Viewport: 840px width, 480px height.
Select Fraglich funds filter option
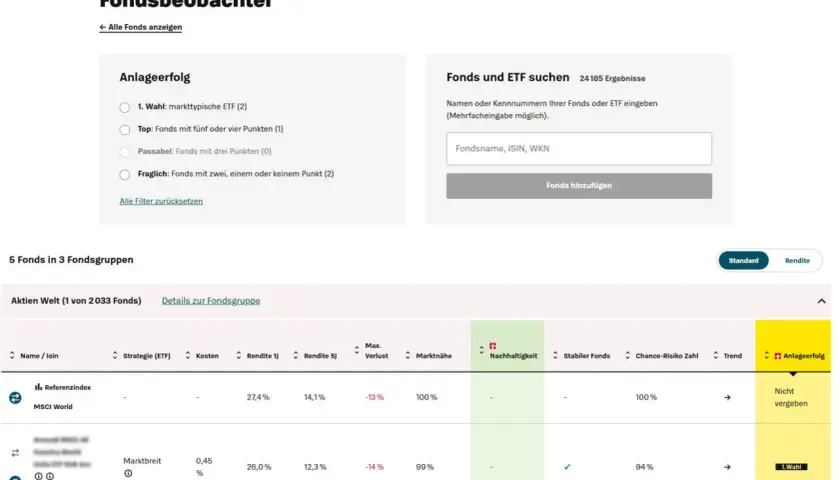click(x=125, y=175)
